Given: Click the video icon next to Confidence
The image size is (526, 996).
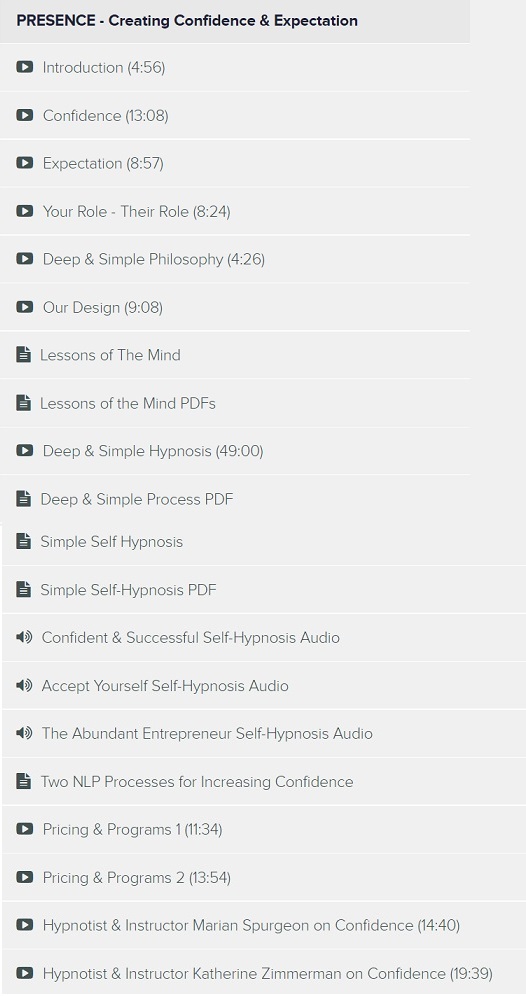Looking at the screenshot, I should click(24, 115).
